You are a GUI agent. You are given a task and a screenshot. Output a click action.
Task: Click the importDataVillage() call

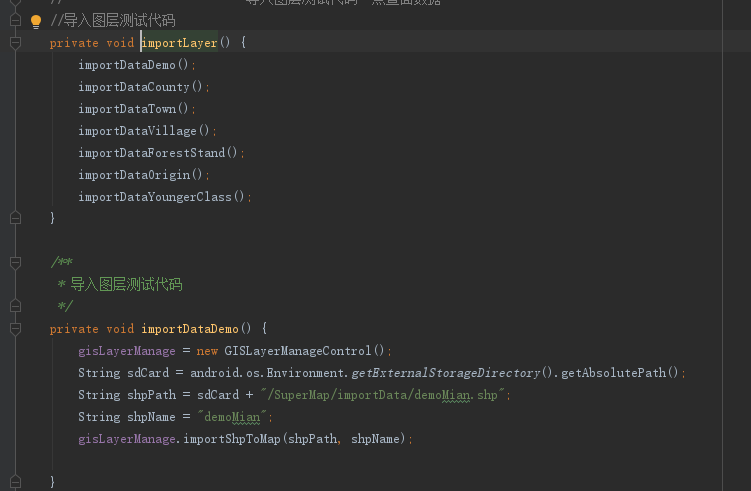[144, 131]
